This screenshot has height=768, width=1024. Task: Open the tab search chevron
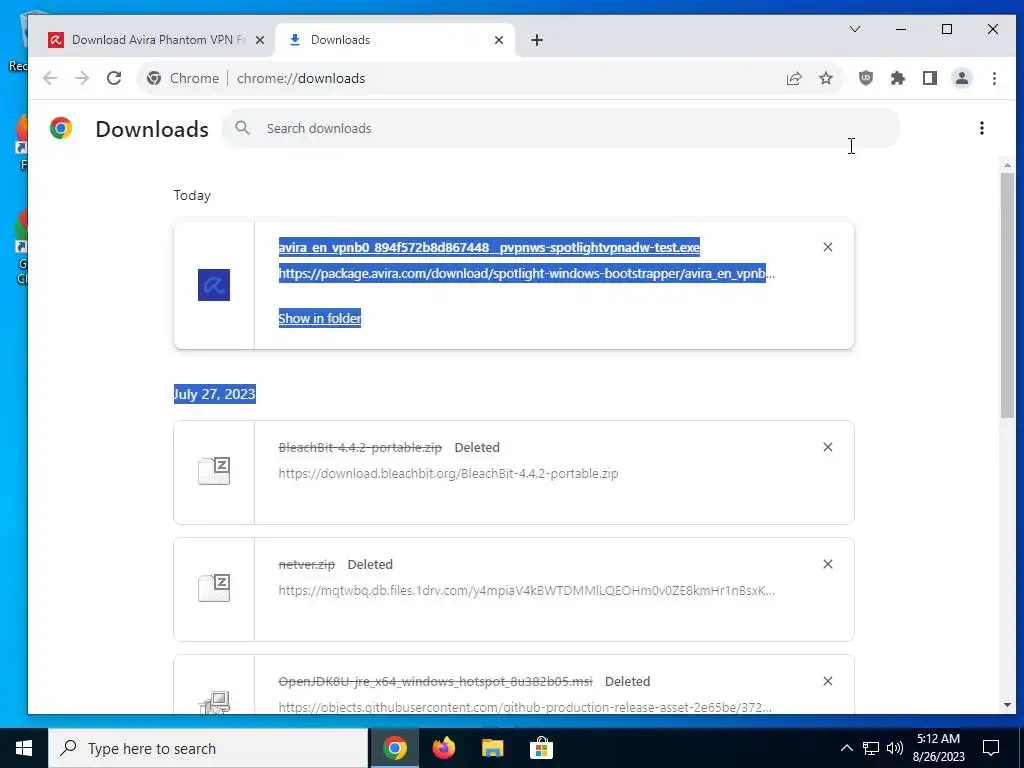[x=855, y=29]
